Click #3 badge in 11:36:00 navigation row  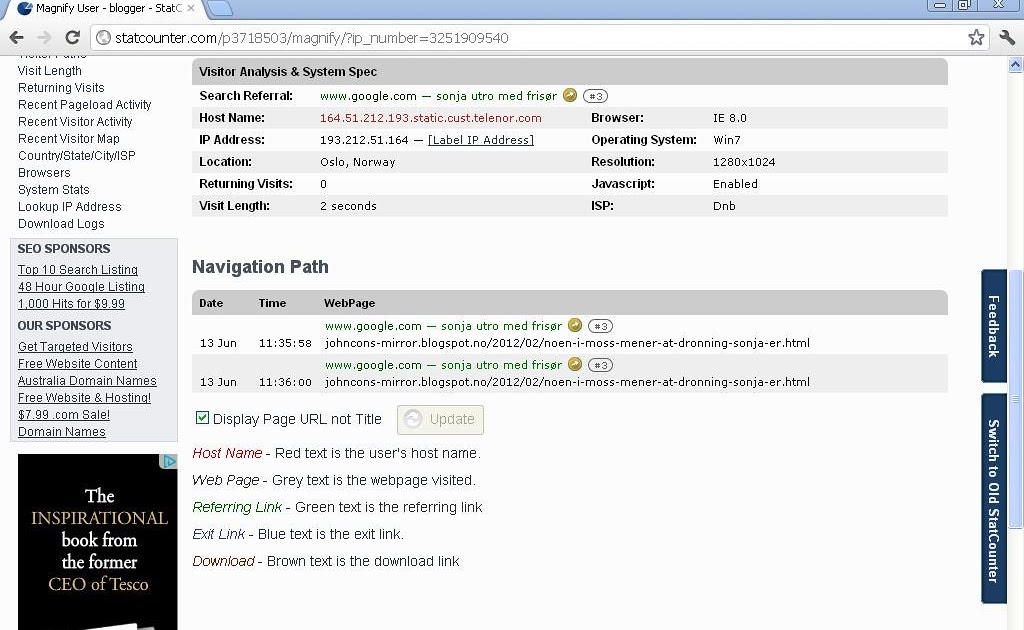coord(600,365)
